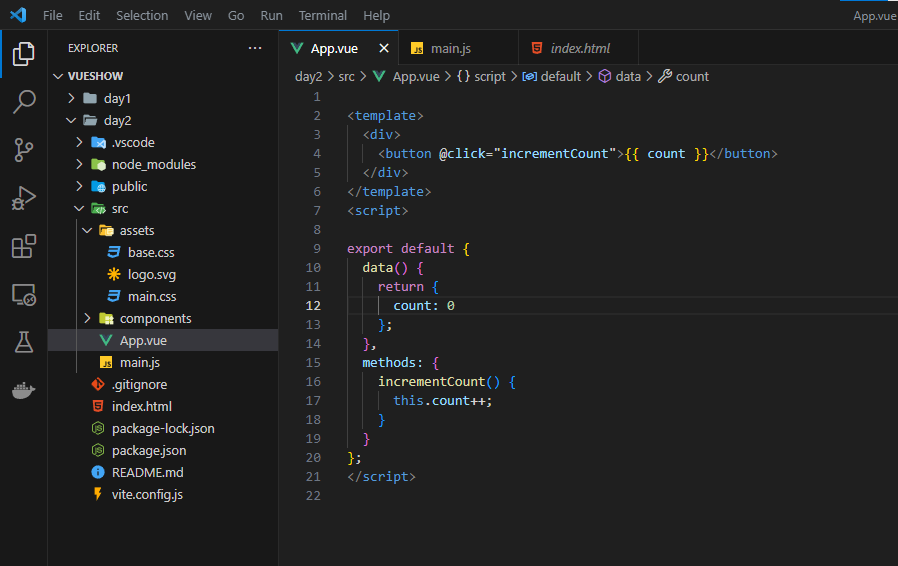Click the default breadcrumb segment

(x=561, y=76)
